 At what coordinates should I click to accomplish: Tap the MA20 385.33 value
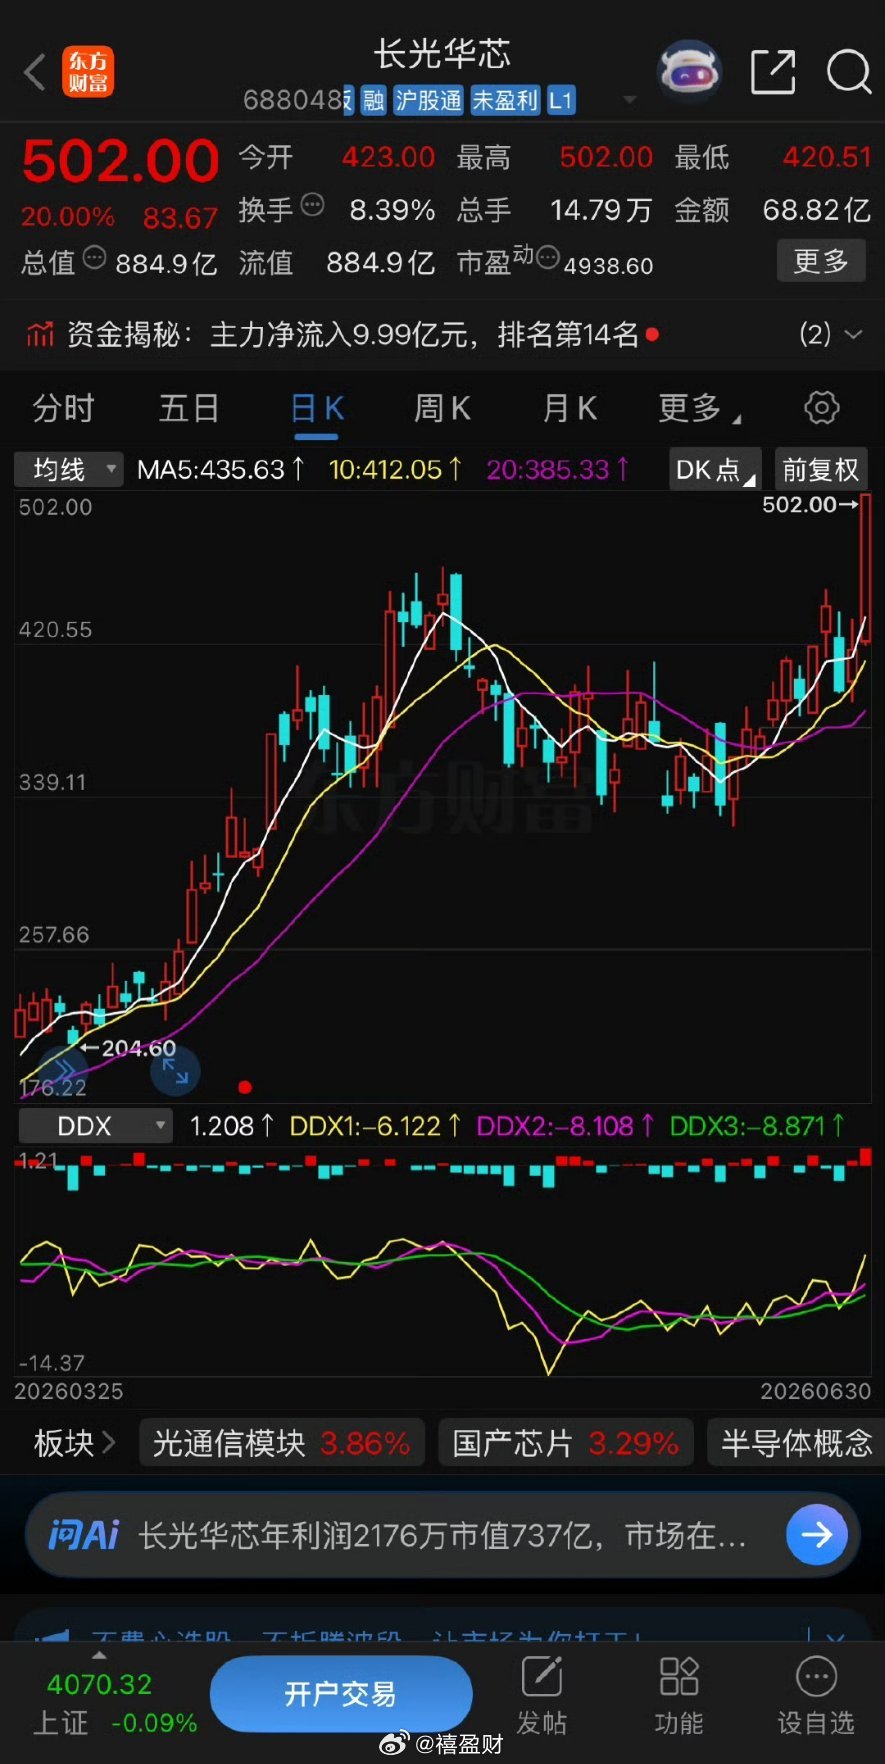tap(558, 469)
